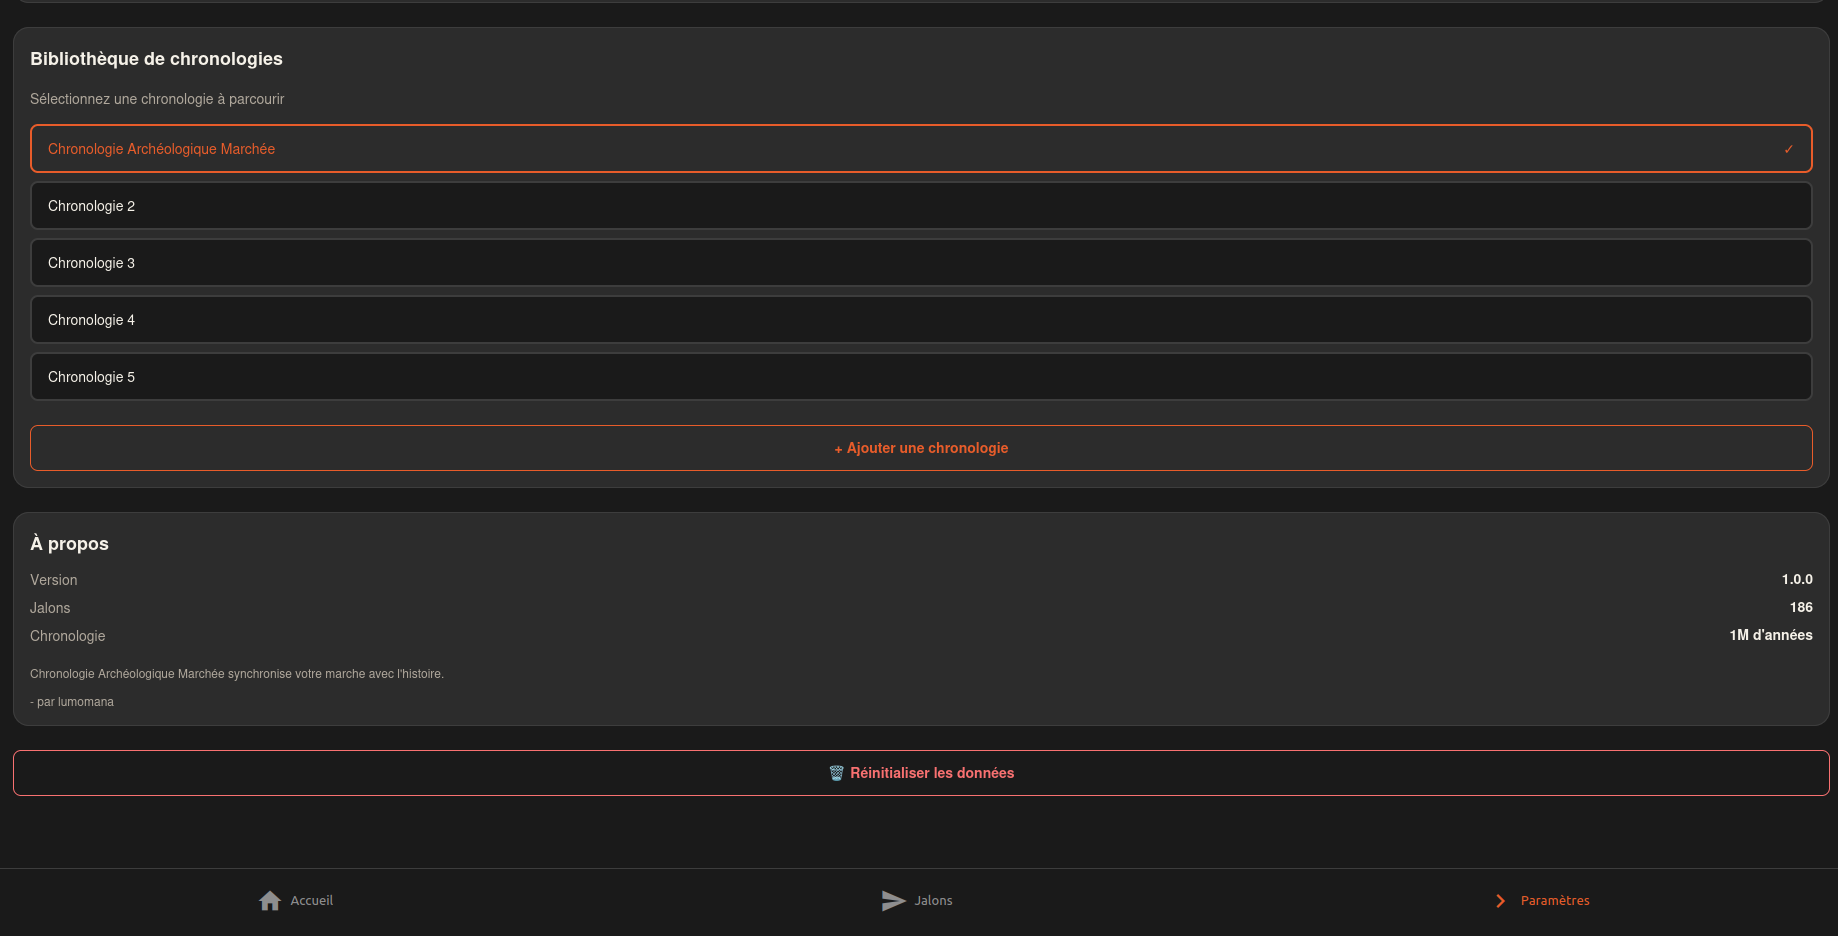Click the Jalons count 186
The image size is (1838, 936).
(1800, 608)
